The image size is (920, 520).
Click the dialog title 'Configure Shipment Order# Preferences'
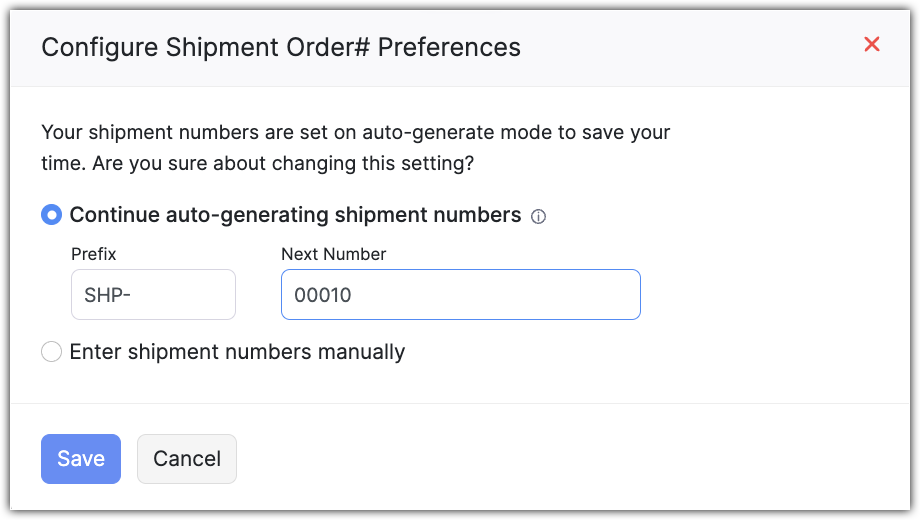(281, 47)
